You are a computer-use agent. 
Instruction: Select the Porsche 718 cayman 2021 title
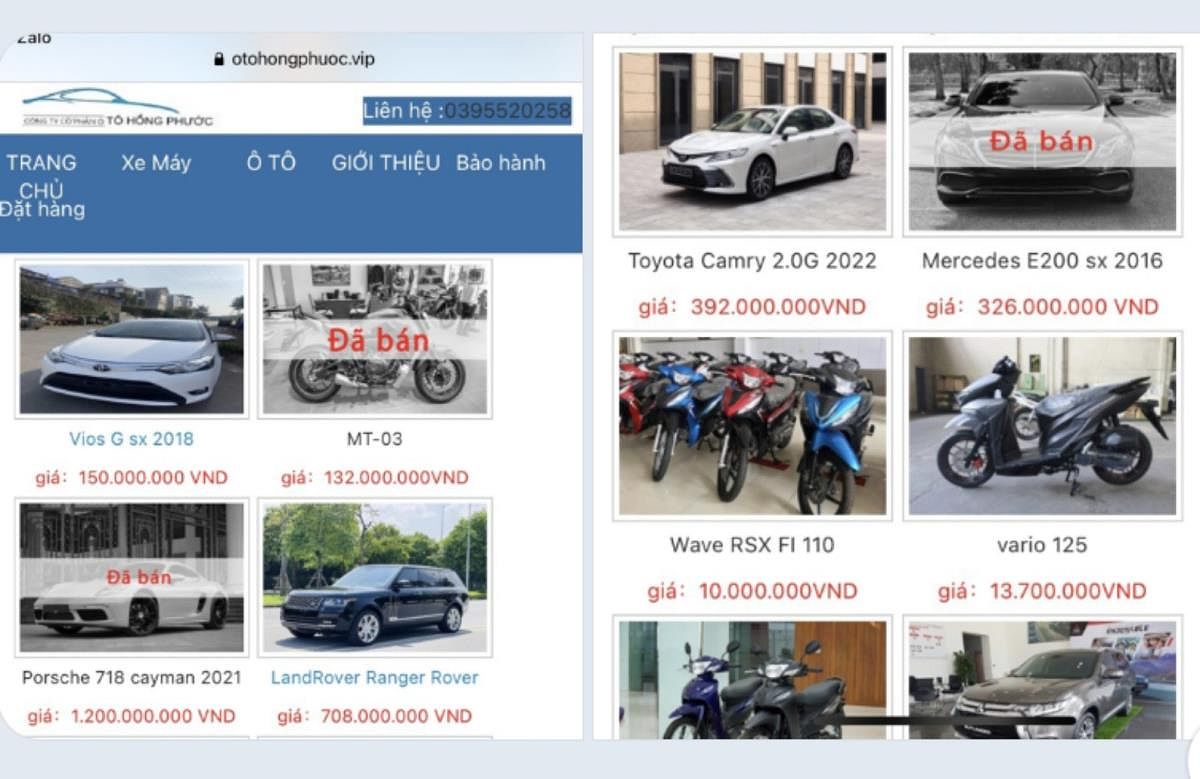click(131, 678)
